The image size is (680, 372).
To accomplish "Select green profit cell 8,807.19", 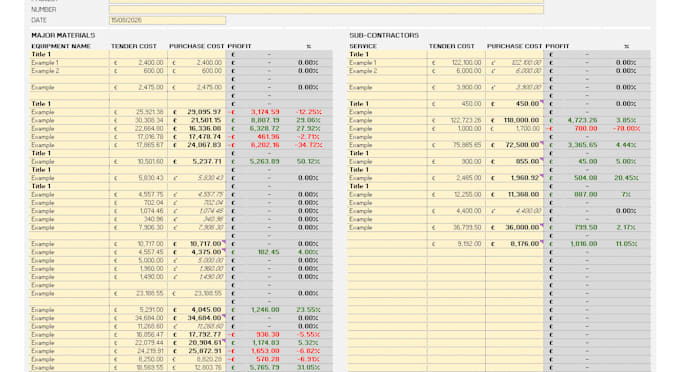I will coord(265,120).
